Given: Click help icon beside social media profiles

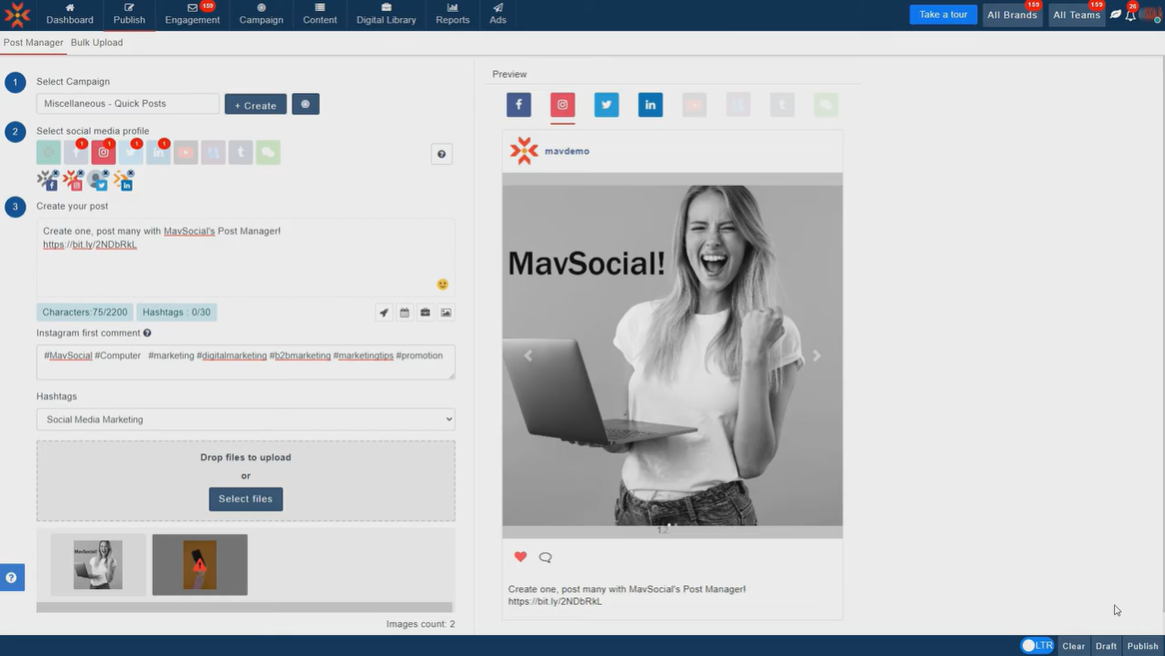Looking at the screenshot, I should coord(441,154).
